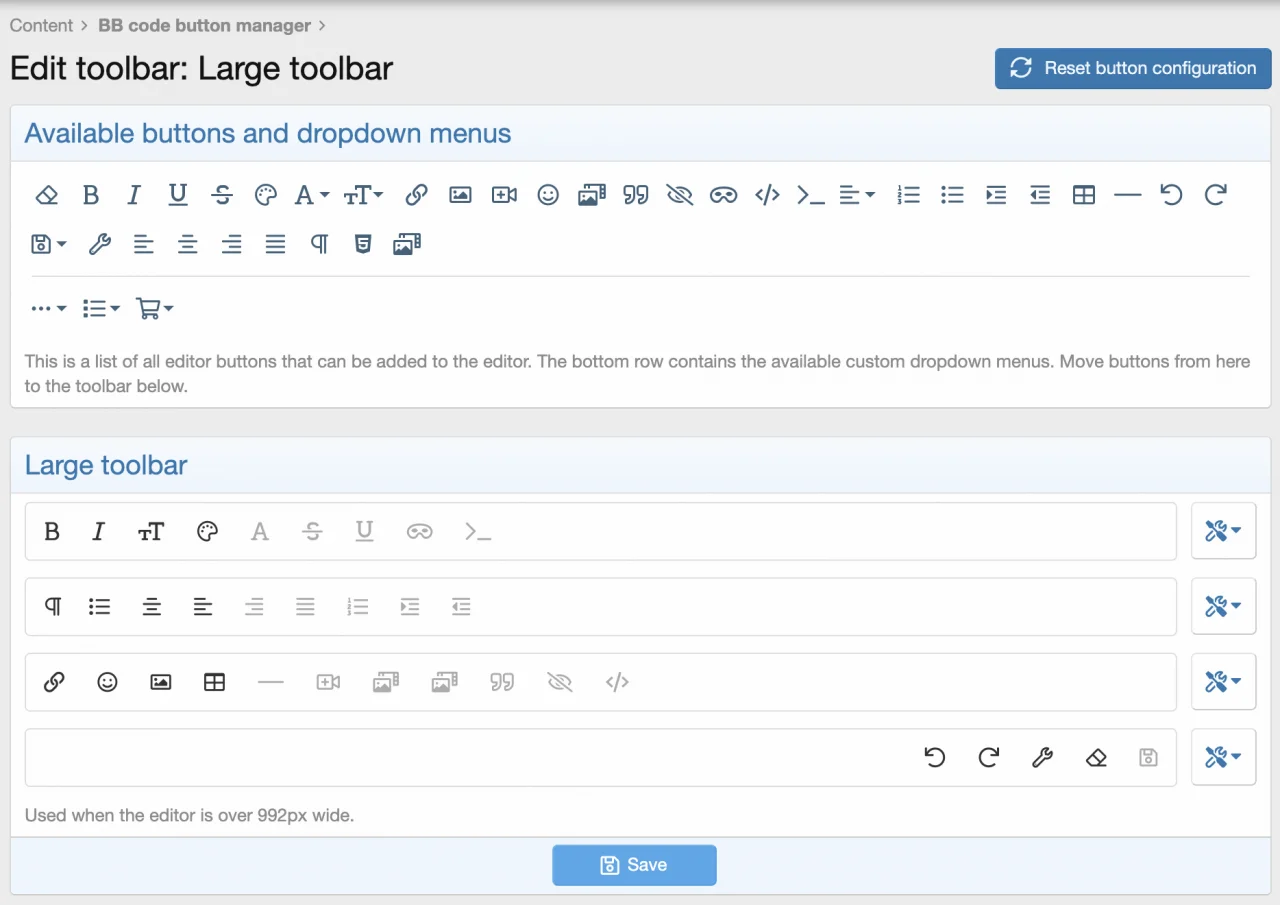Click indent icon in Available buttons
Screen dimensions: 1280x905
pyautogui.click(x=996, y=196)
